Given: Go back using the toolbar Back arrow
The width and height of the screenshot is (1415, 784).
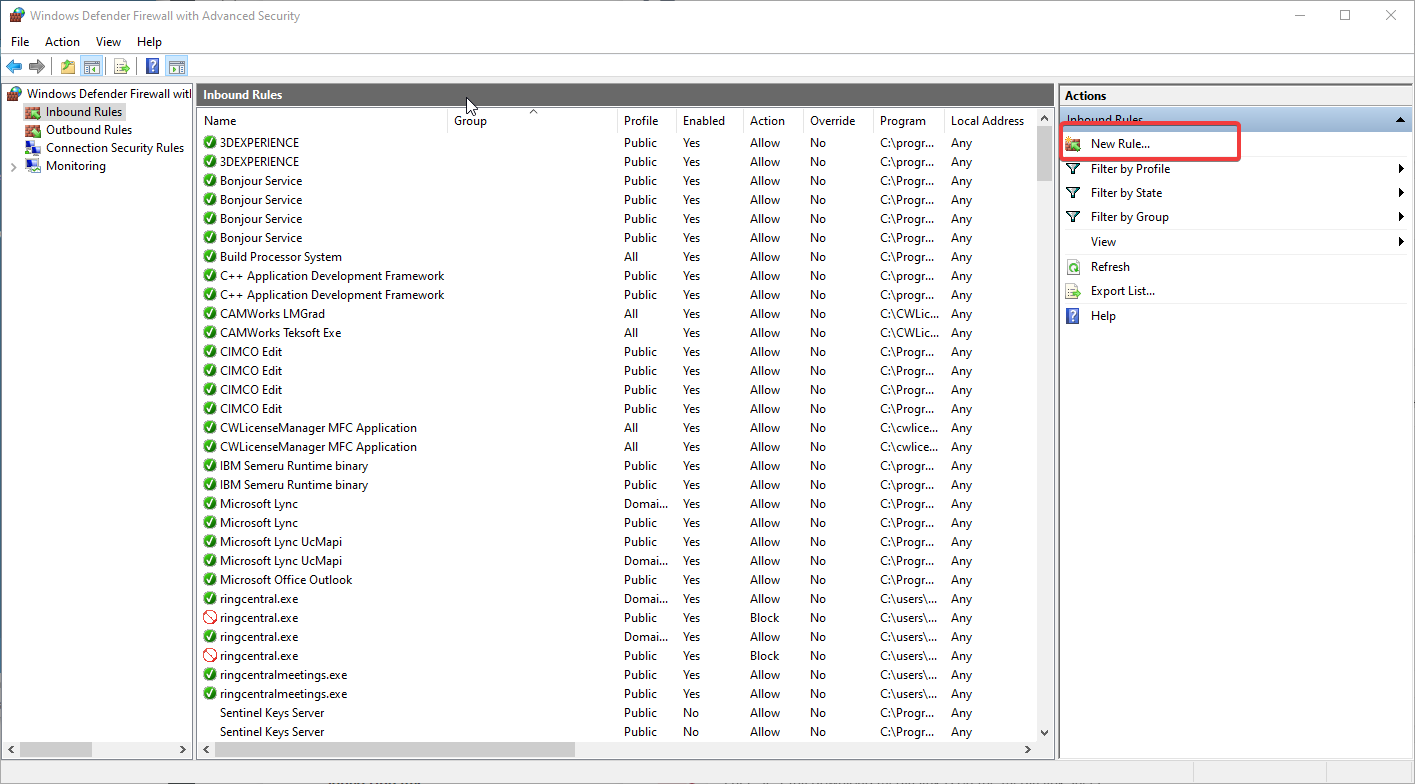Looking at the screenshot, I should tap(14, 67).
